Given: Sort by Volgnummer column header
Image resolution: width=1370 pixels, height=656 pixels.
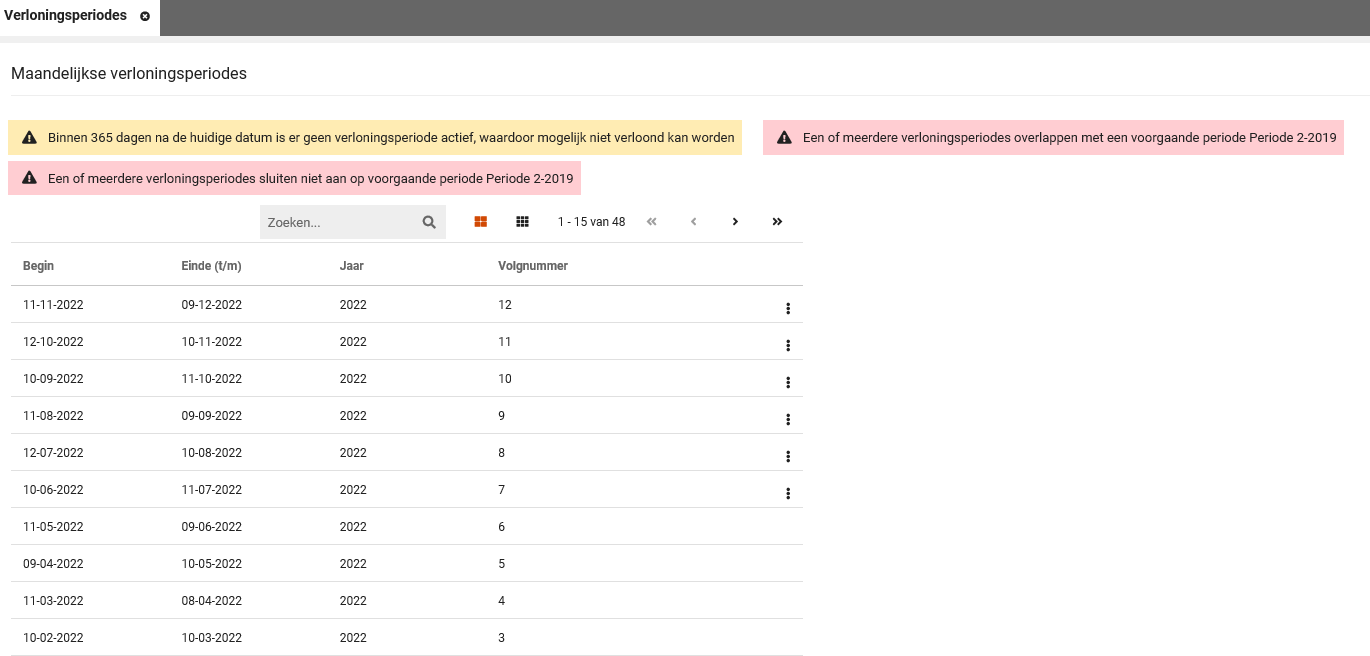Looking at the screenshot, I should point(533,266).
